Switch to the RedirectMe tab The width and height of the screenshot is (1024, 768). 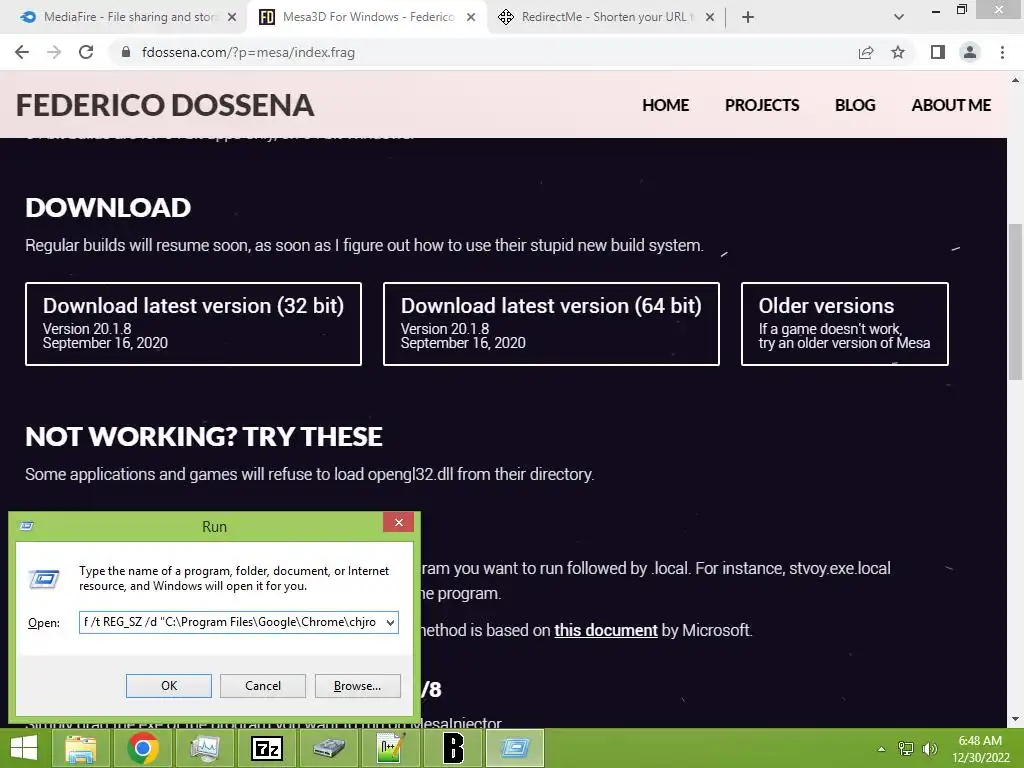click(606, 17)
